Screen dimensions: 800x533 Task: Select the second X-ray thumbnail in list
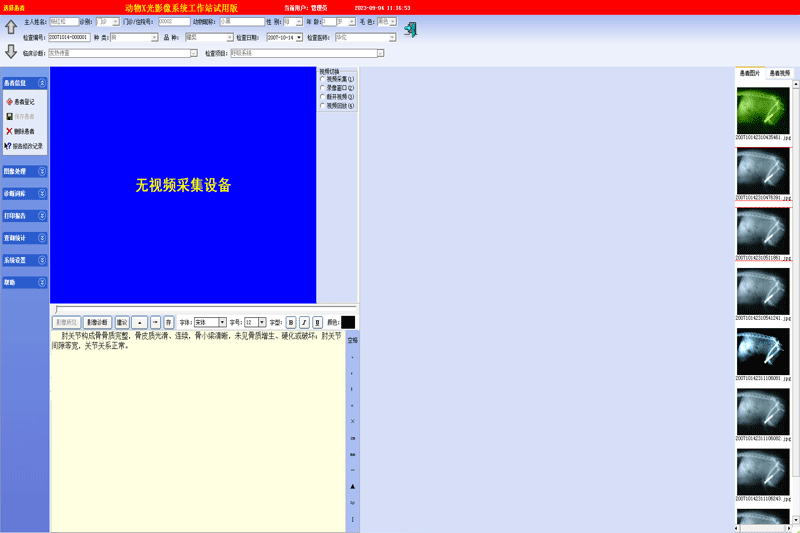(763, 171)
